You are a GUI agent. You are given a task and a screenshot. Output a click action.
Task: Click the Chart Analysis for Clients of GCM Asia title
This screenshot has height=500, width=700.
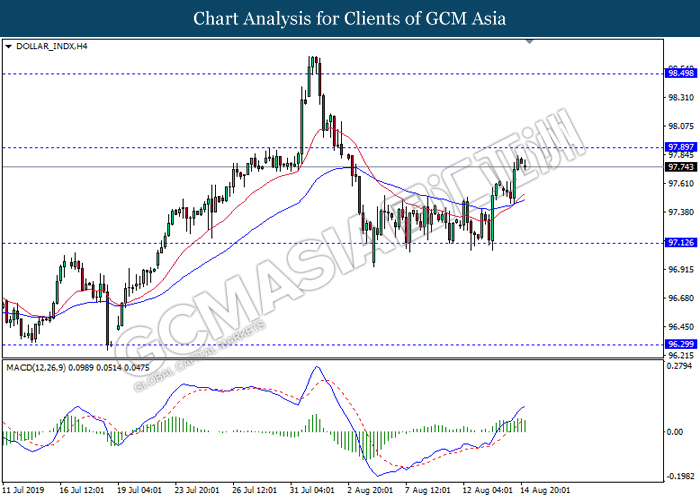click(x=350, y=19)
